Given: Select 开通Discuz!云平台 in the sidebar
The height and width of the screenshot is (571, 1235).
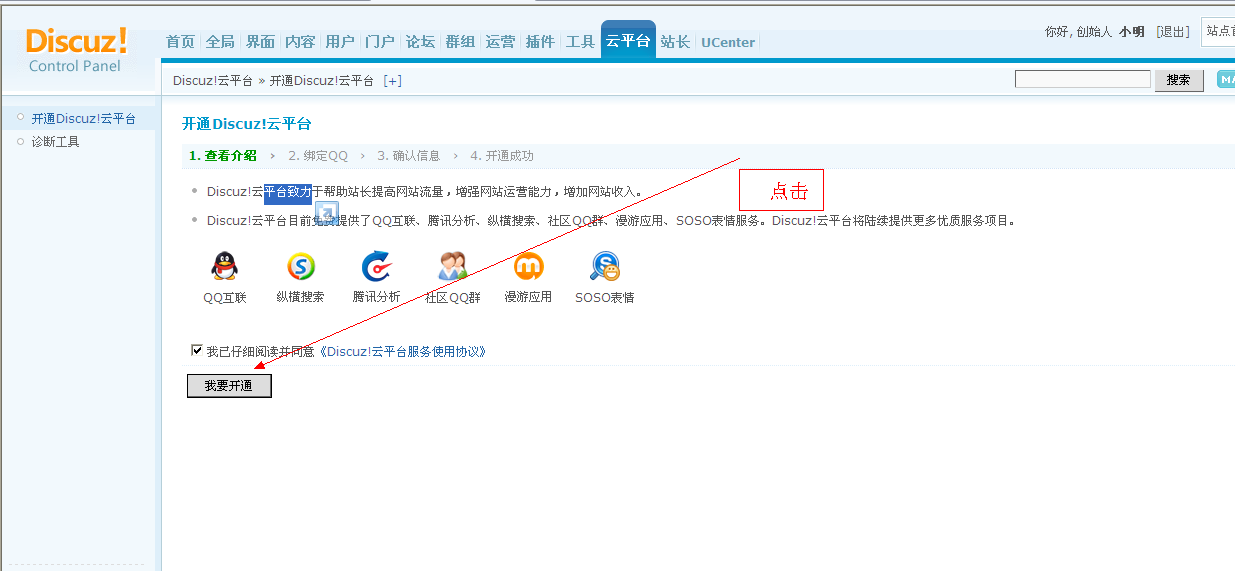Looking at the screenshot, I should coord(83,118).
